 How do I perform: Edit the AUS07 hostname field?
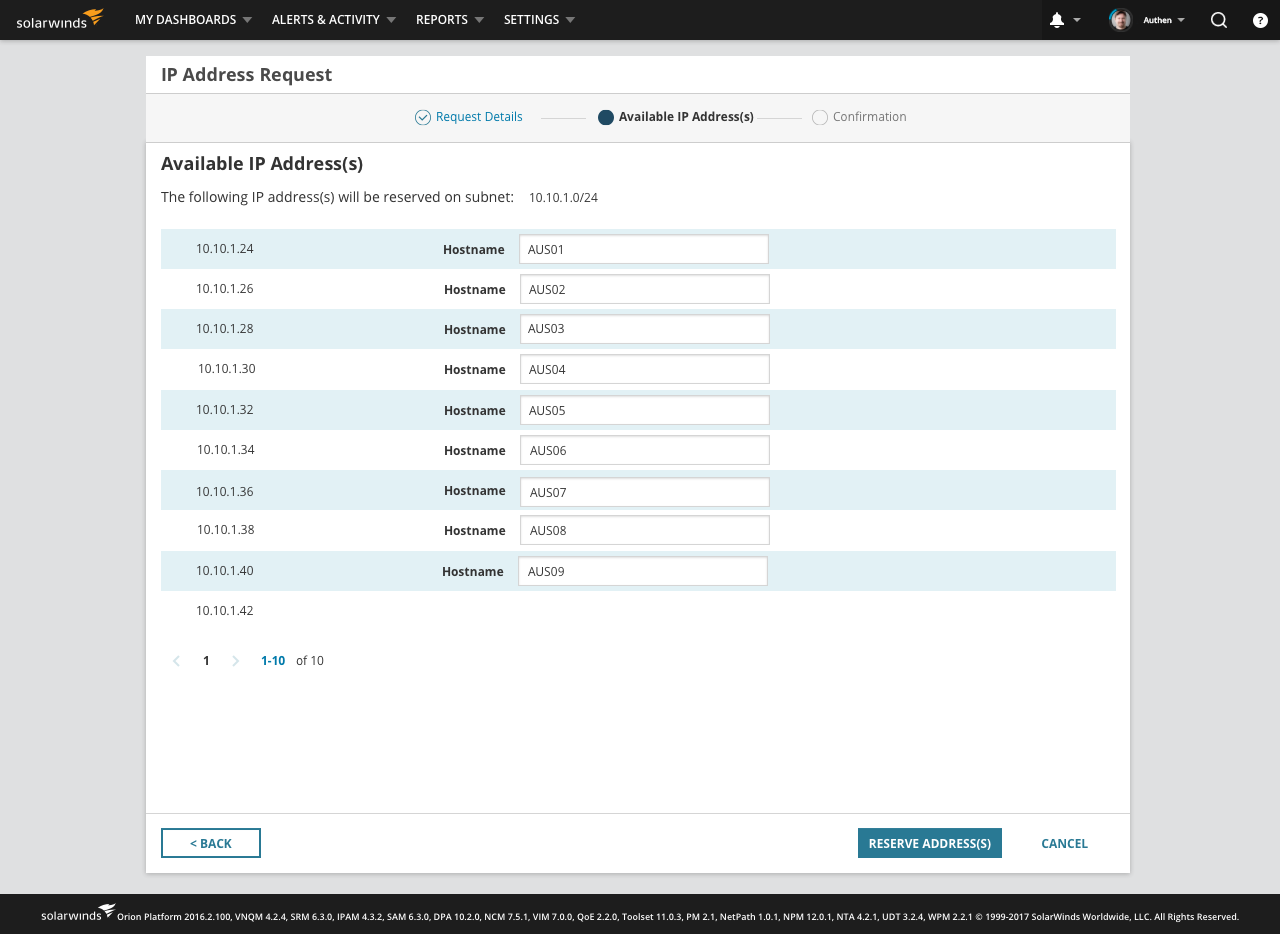pos(645,492)
